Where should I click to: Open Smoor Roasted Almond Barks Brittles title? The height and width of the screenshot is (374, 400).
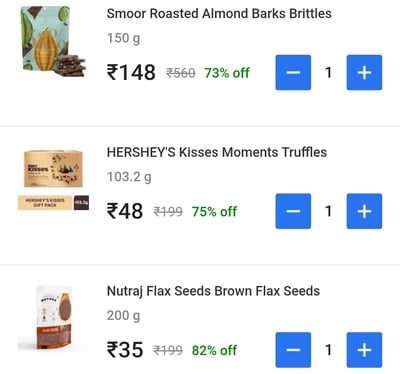pos(219,14)
